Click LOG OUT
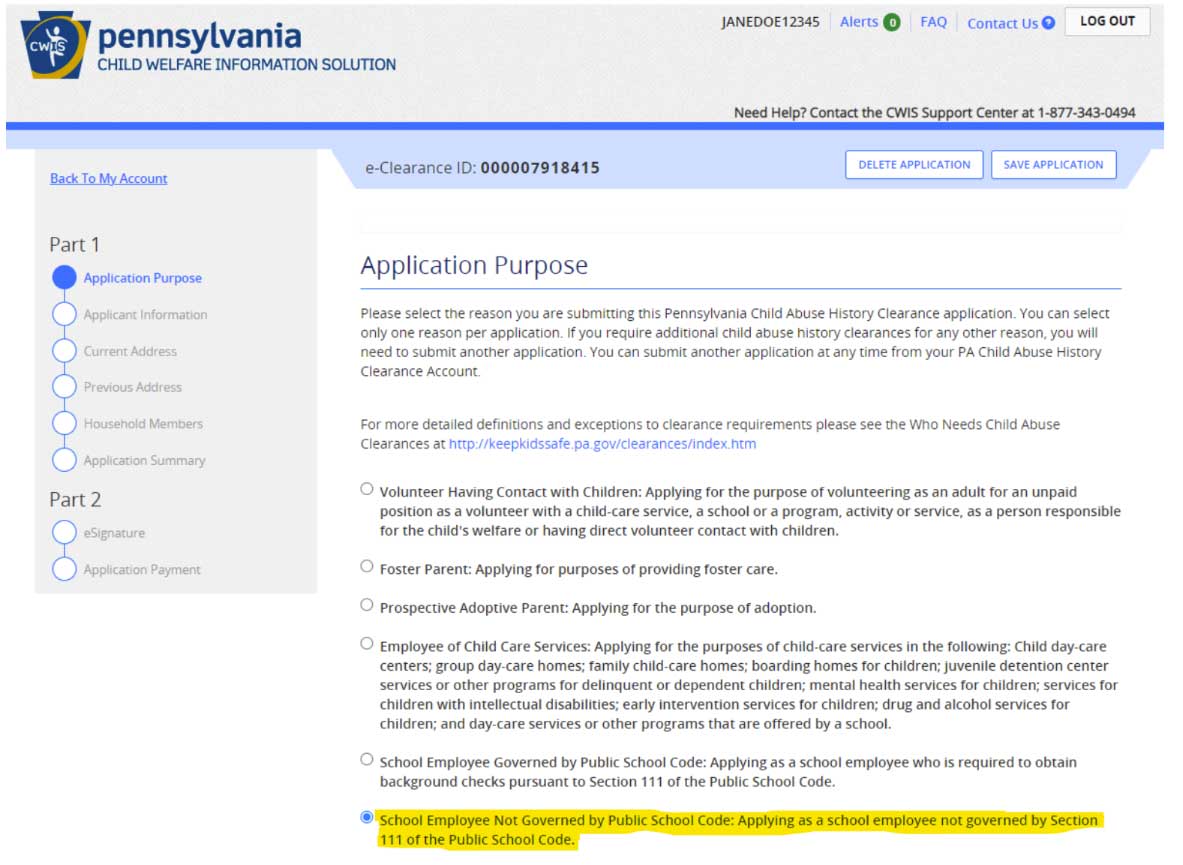 (x=1107, y=20)
